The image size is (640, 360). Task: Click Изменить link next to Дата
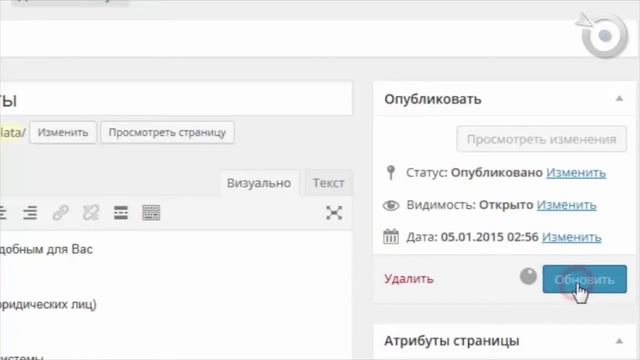[x=571, y=237]
